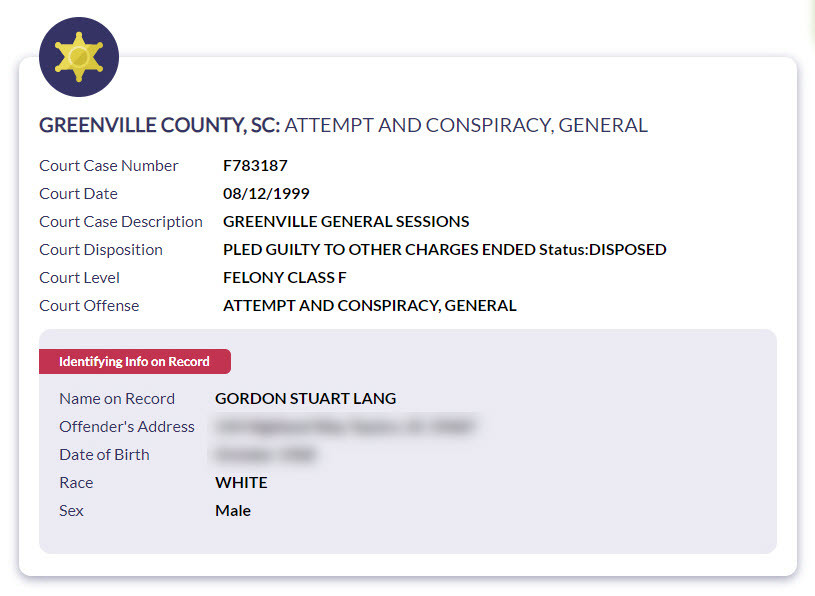Select the name Gordon Stuart Lang
815x596 pixels.
click(305, 398)
